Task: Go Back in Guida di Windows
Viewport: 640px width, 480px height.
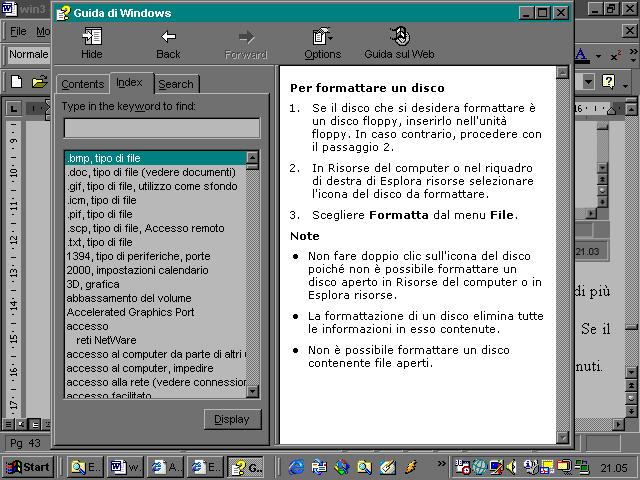Action: pos(168,43)
